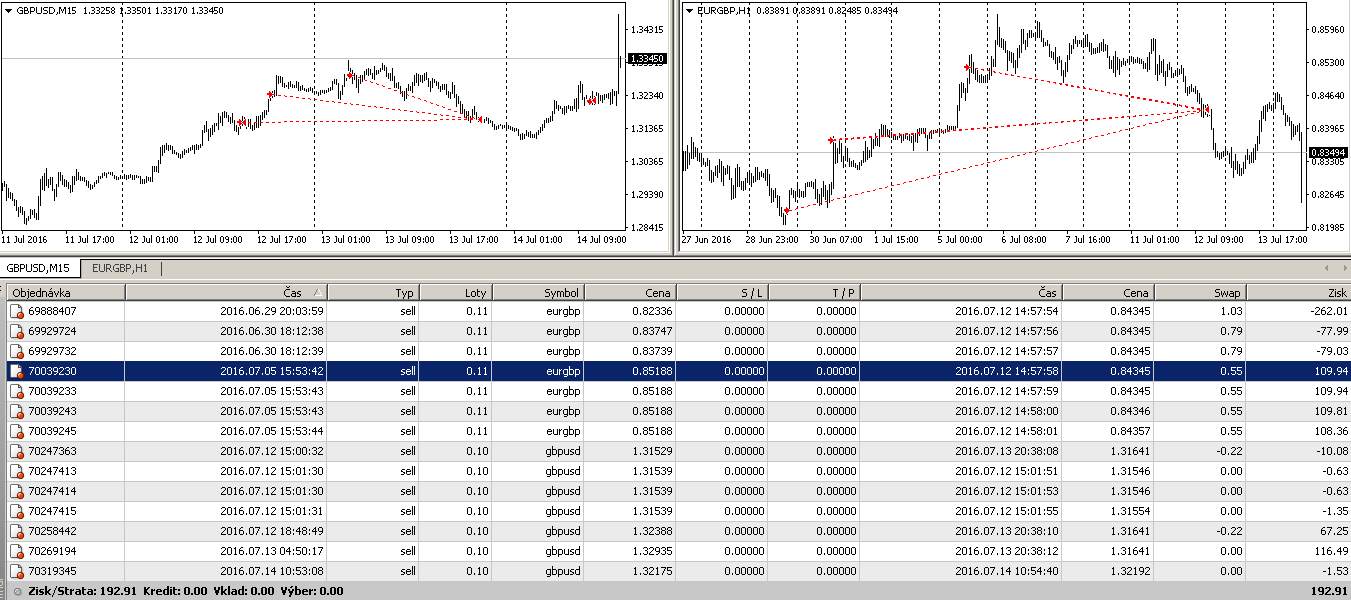Image resolution: width=1351 pixels, height=600 pixels.
Task: Click the right chart-tab scroll arrow
Action: [1343, 268]
